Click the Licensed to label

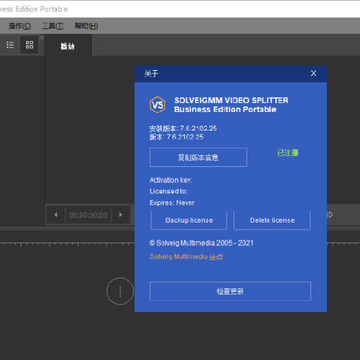pyautogui.click(x=168, y=191)
